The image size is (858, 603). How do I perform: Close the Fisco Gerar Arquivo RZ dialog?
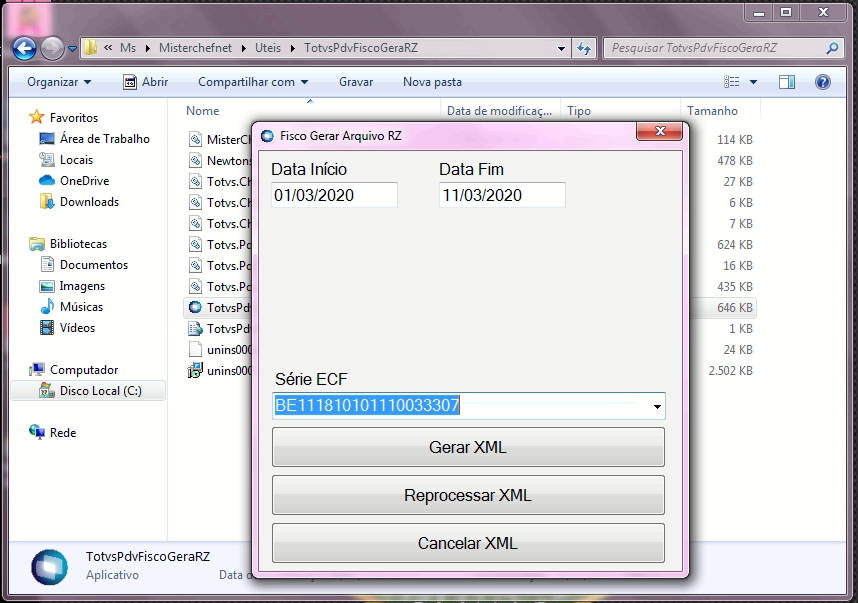[659, 131]
